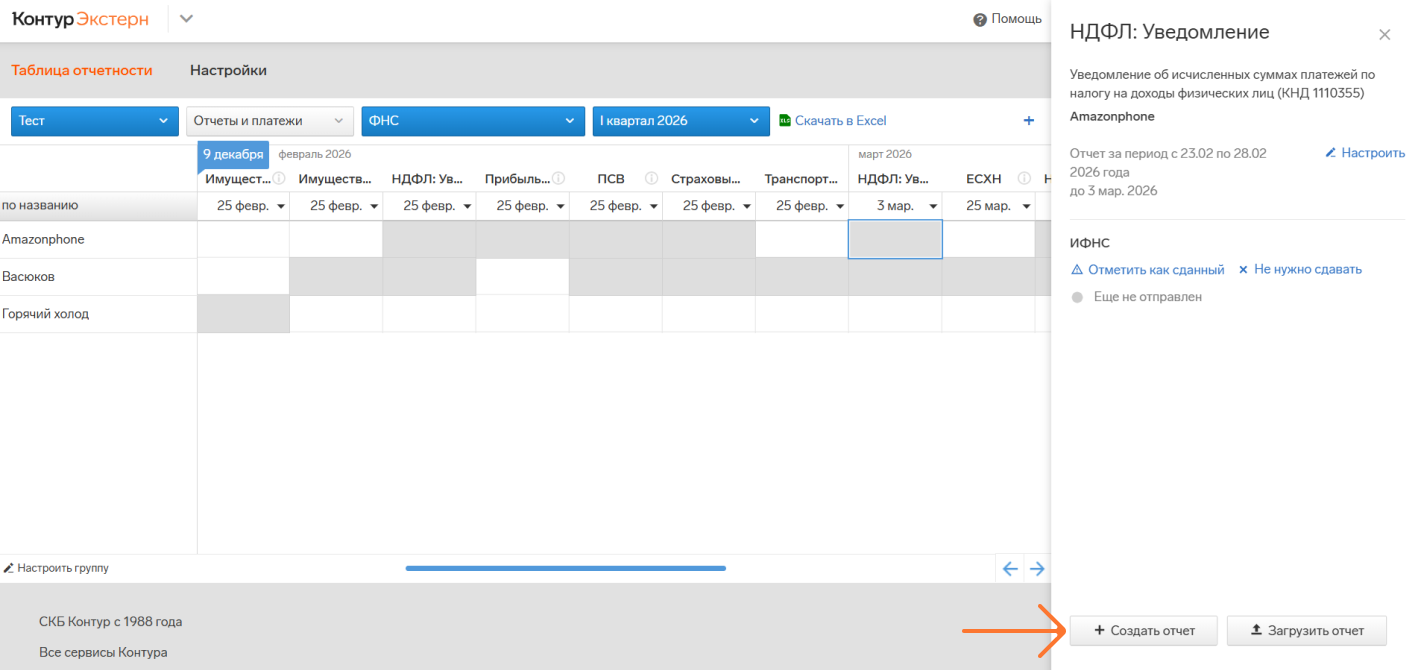Image resolution: width=1418 pixels, height=670 pixels.
Task: Click info icon next to ЕСХН column
Action: coord(1024,179)
